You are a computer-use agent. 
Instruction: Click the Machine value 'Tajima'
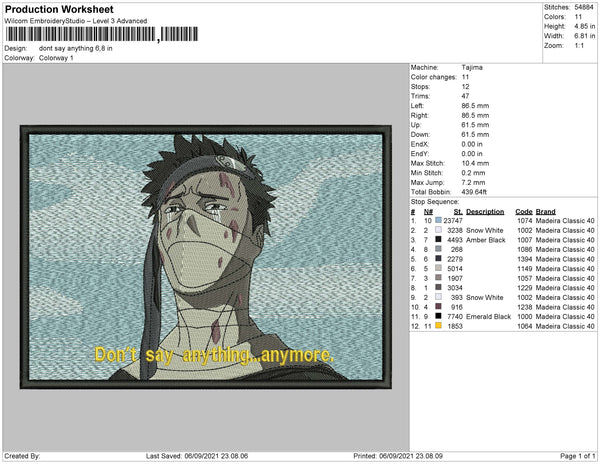point(472,67)
